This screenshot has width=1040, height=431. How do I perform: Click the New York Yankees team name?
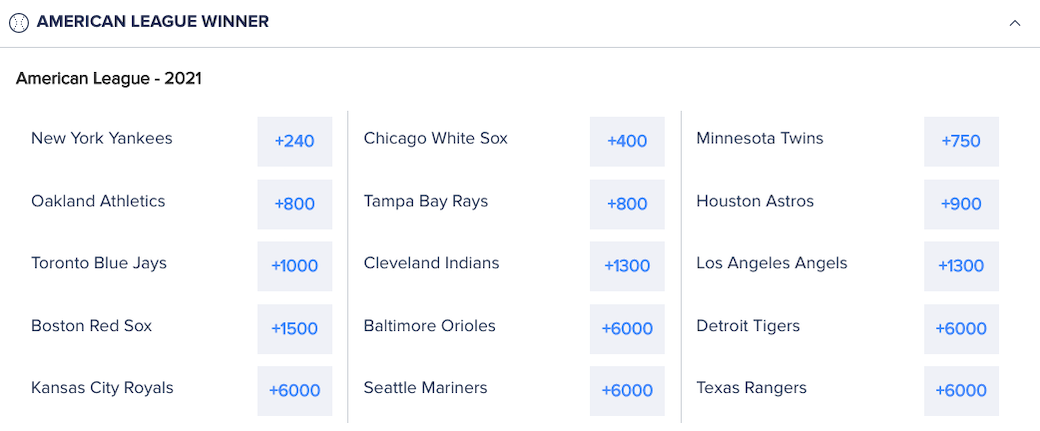tap(102, 139)
